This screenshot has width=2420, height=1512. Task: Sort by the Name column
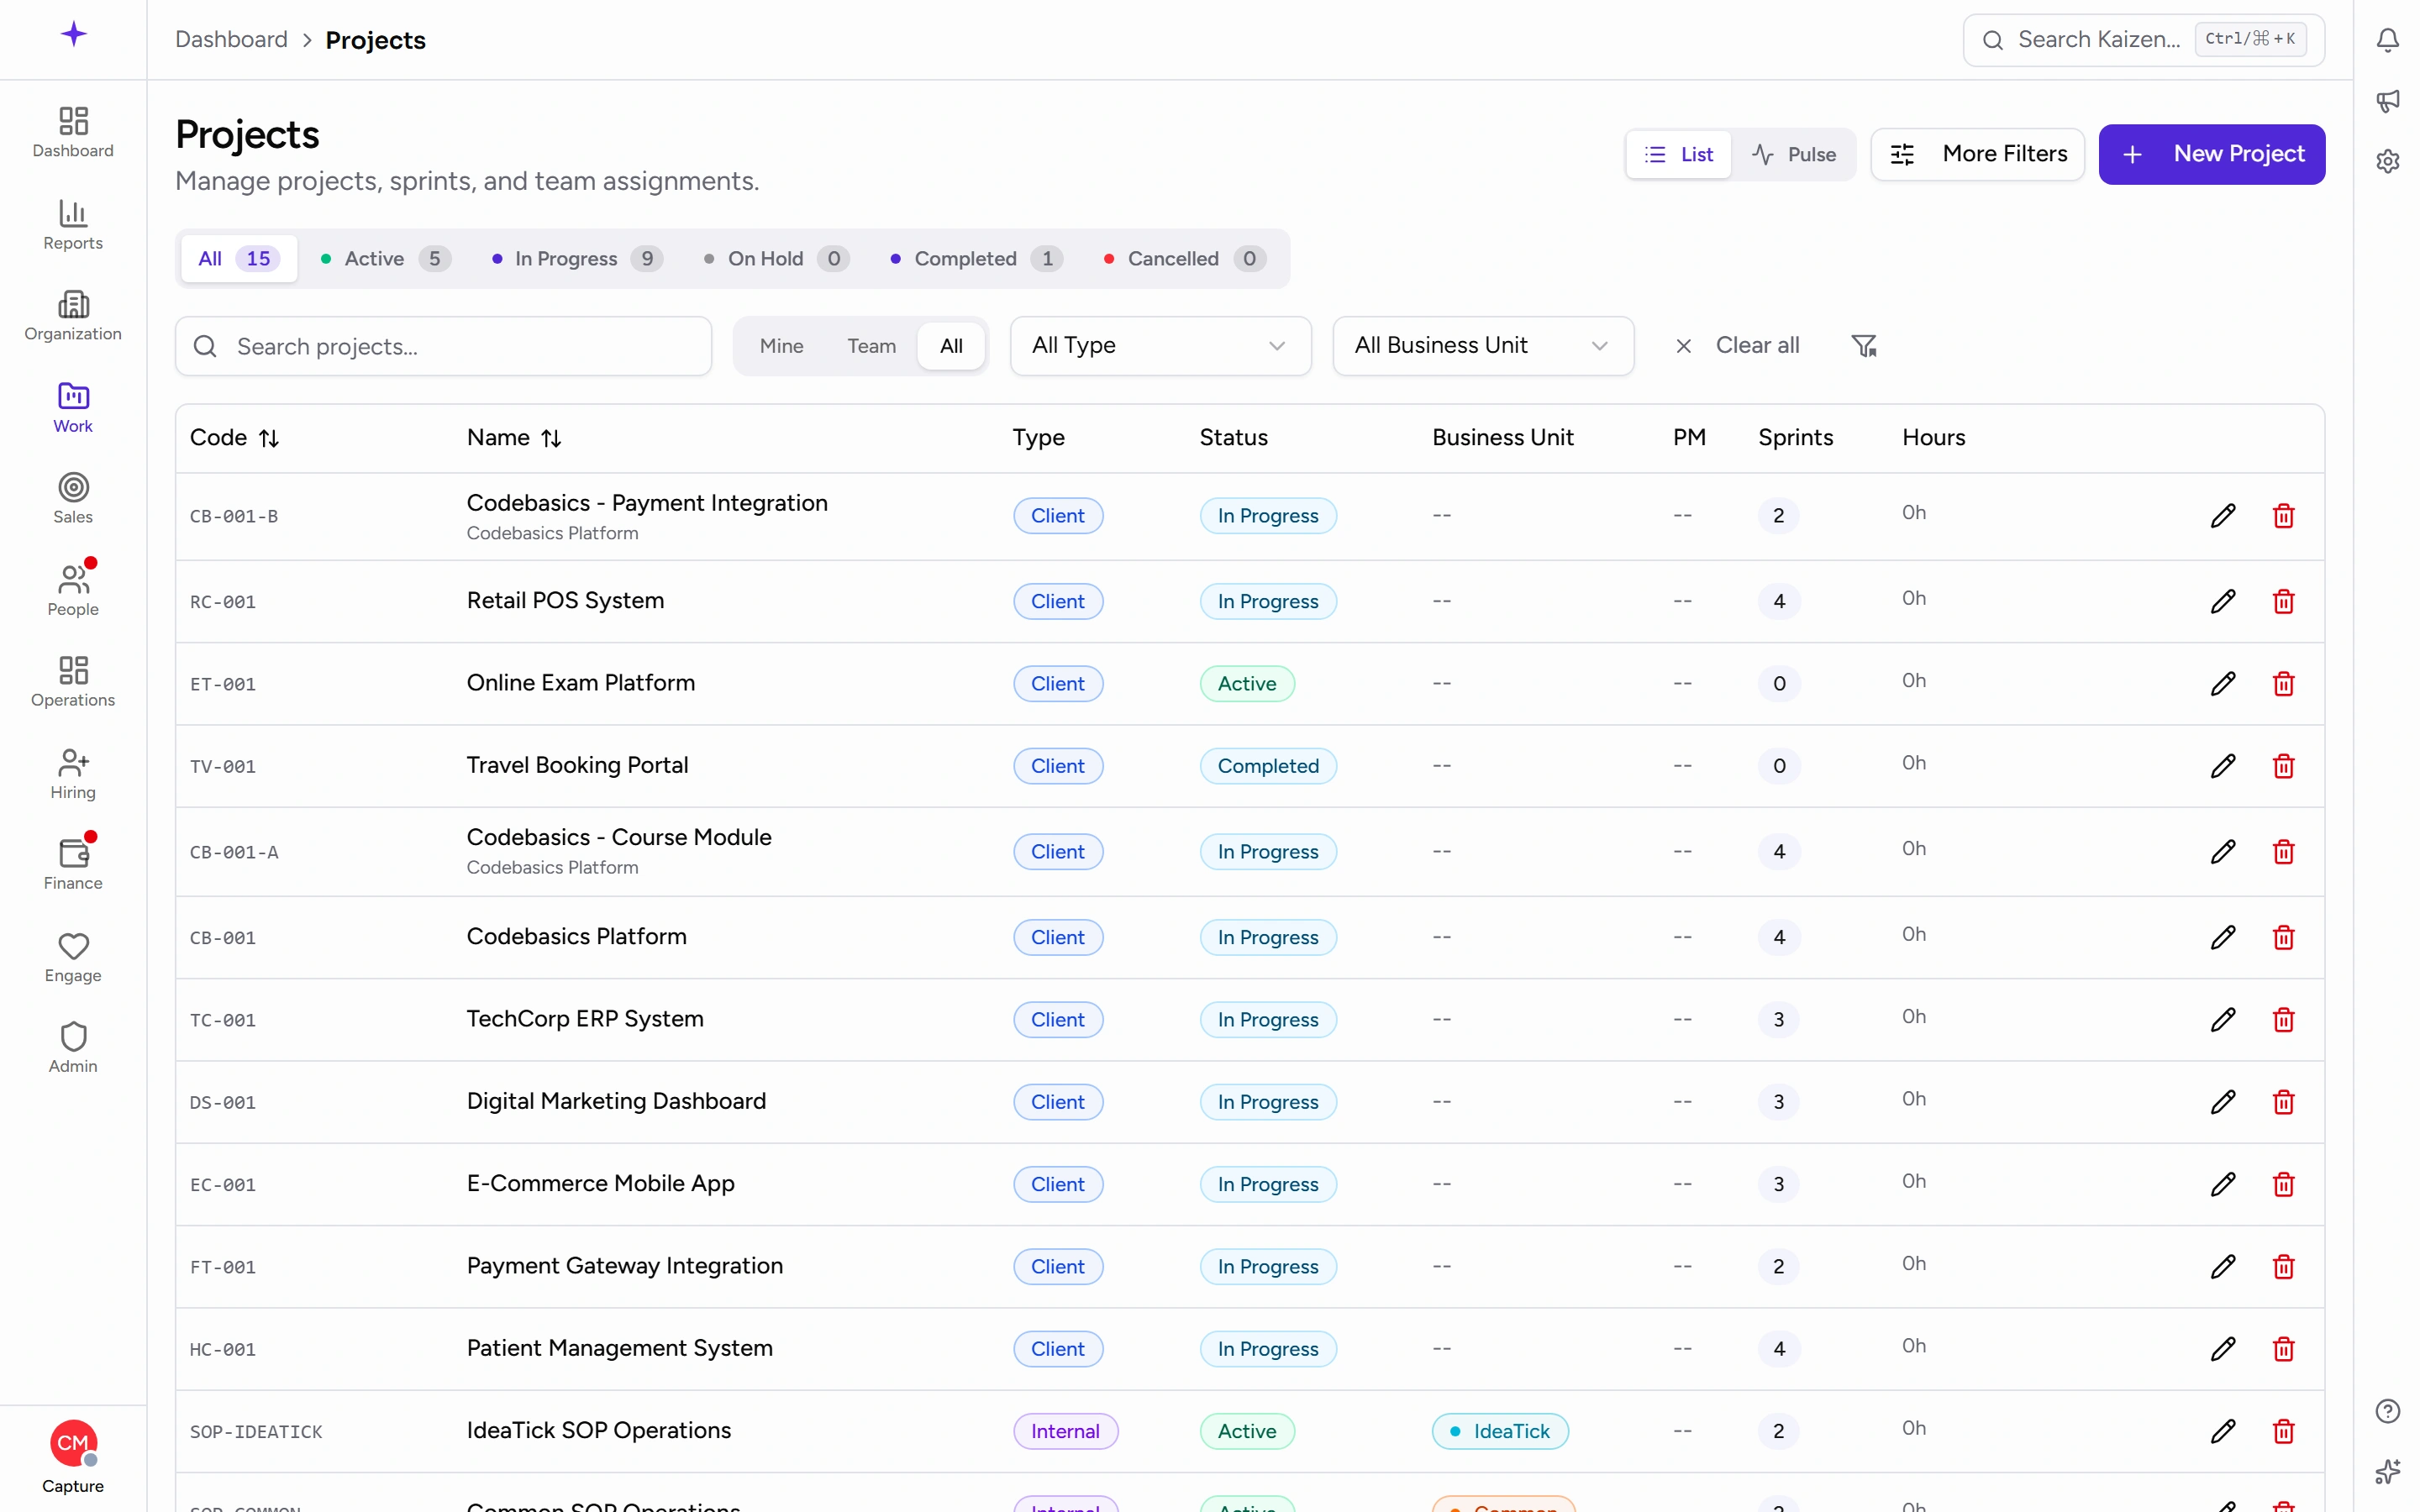[x=514, y=438]
